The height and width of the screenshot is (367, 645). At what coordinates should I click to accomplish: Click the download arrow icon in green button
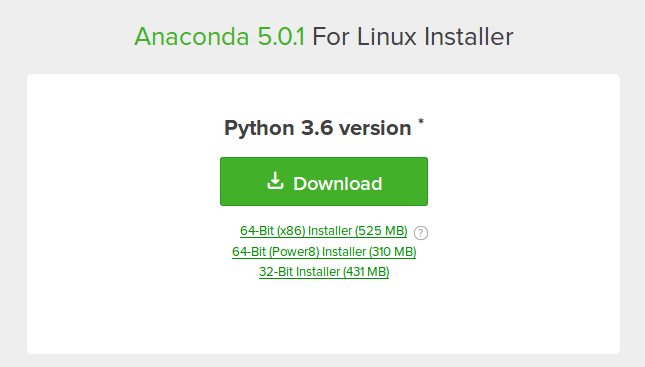tap(275, 181)
